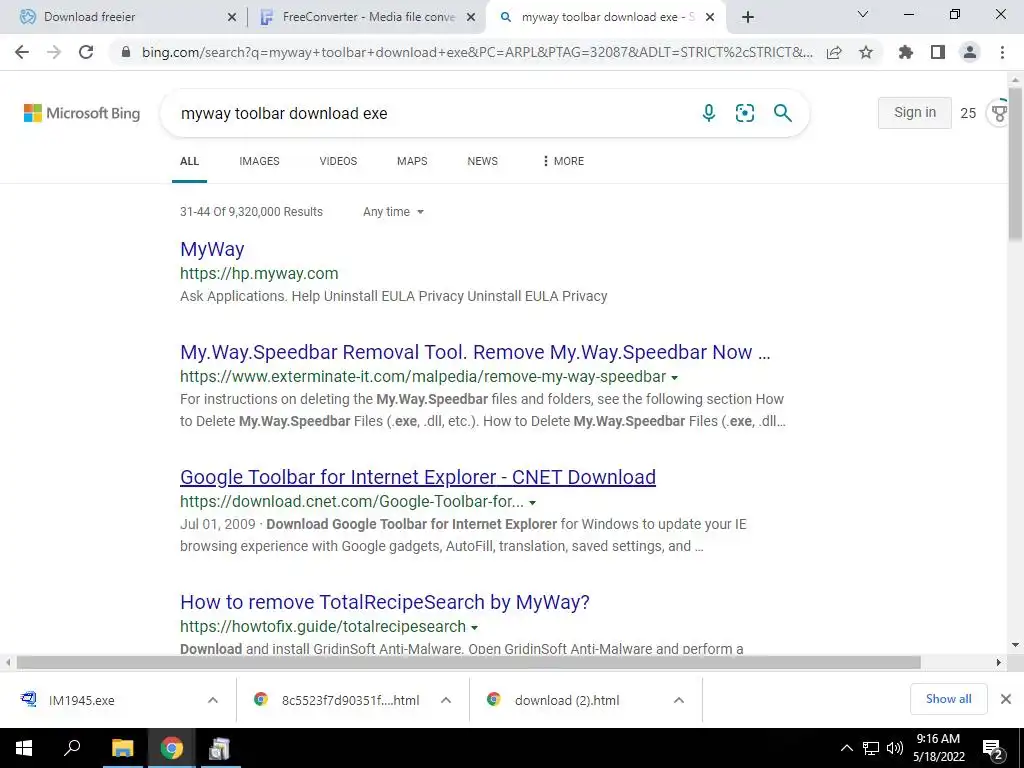Image resolution: width=1024 pixels, height=768 pixels.
Task: Open My.Way.Speedbar Removal Tool result
Action: pos(475,352)
